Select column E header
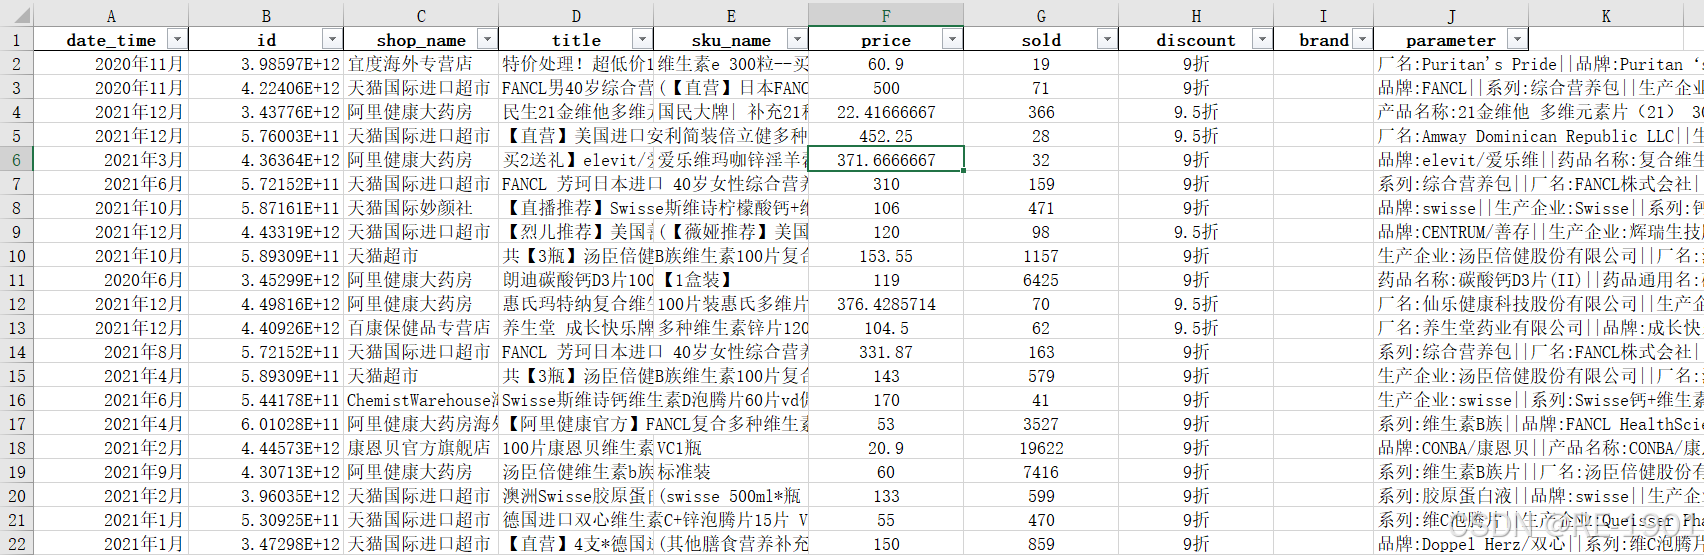Screen dimensions: 1704x555 tap(731, 15)
